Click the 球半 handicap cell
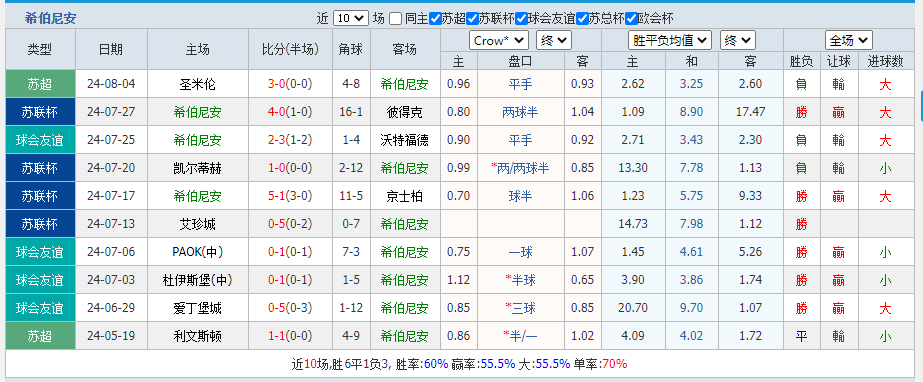 [520, 196]
